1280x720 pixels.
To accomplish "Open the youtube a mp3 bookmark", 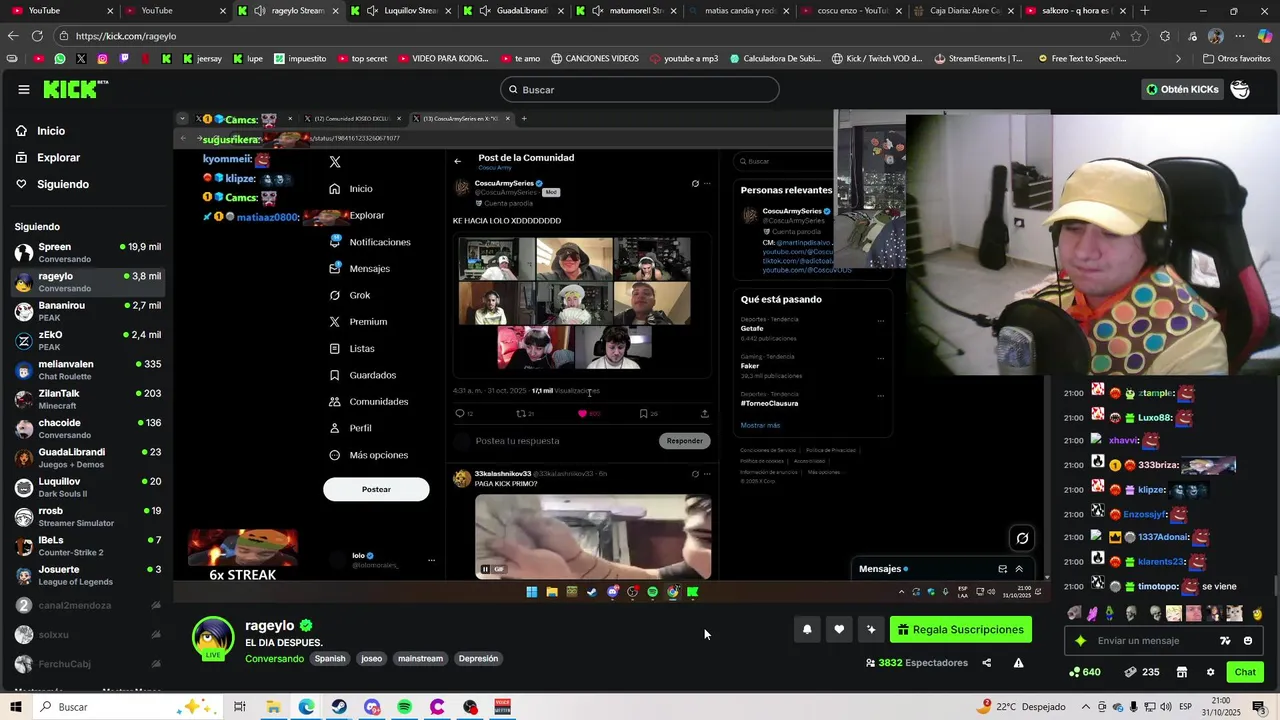I will point(684,59).
